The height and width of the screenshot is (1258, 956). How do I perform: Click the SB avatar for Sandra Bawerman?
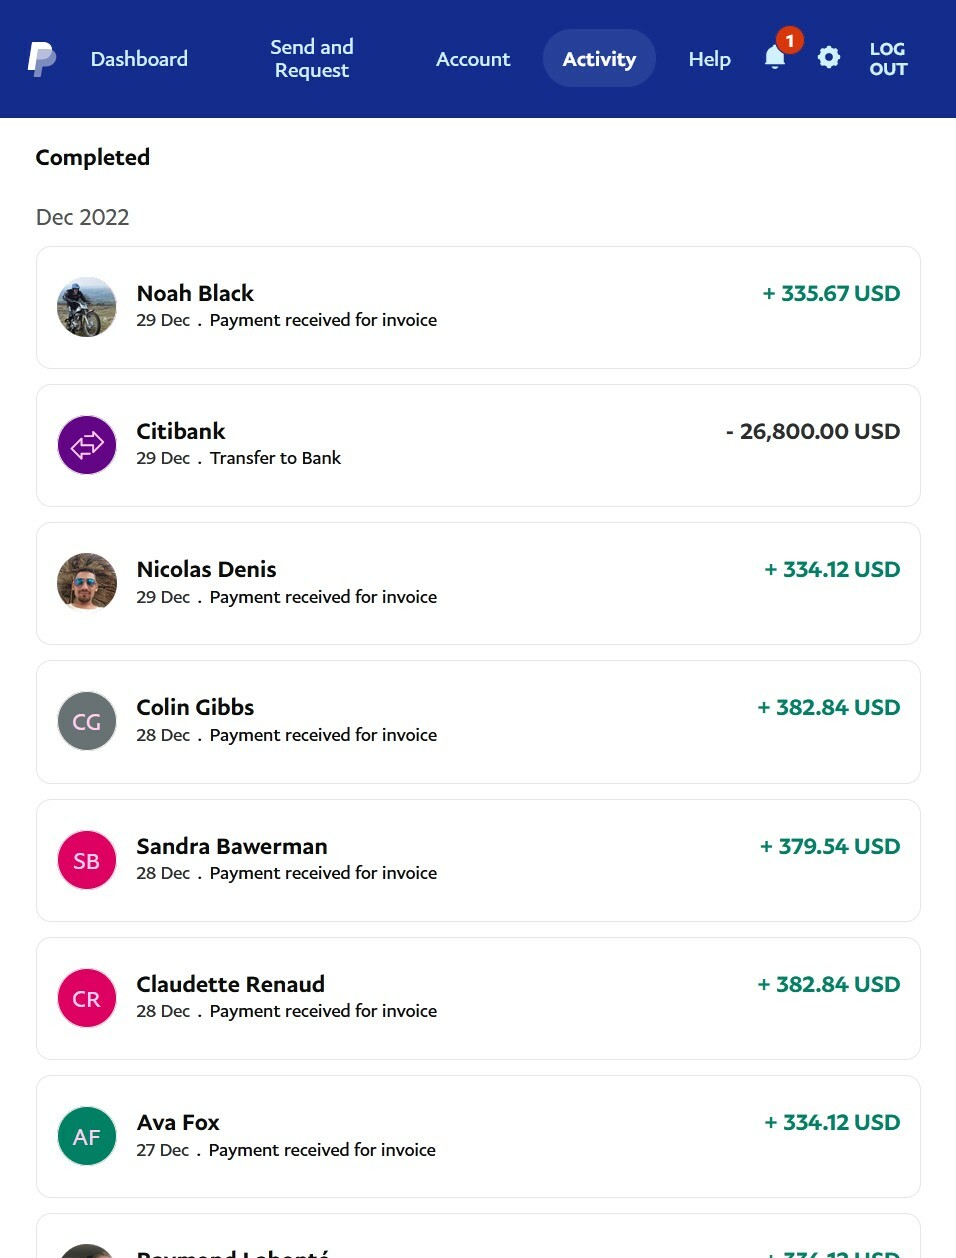(x=87, y=860)
